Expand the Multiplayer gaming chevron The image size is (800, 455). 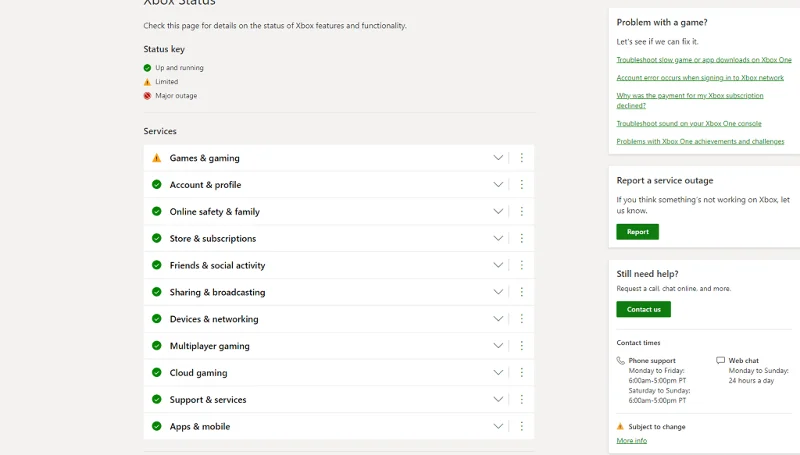498,345
